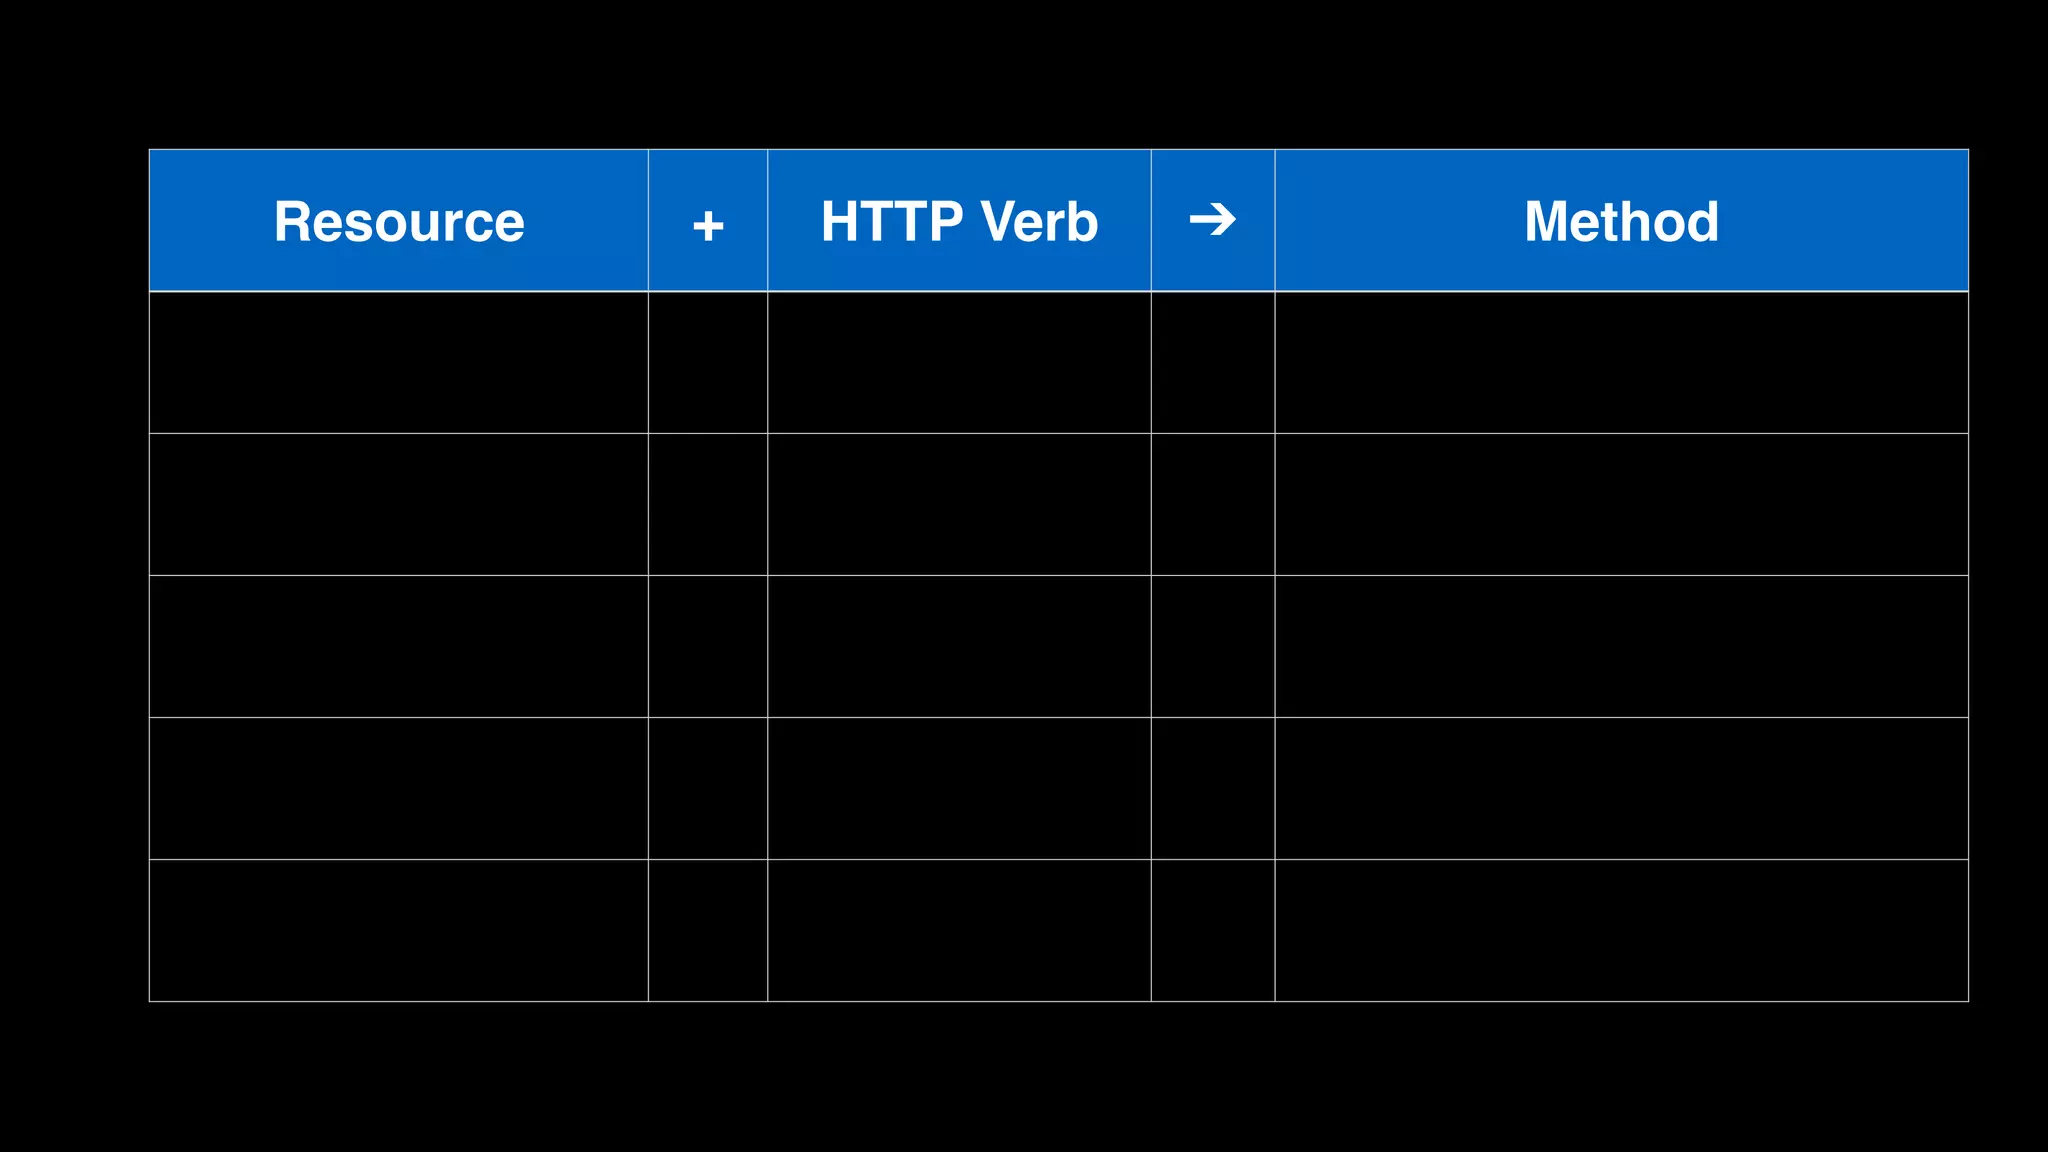Click first empty cell under Method
This screenshot has width=2048, height=1152.
[x=1621, y=362]
